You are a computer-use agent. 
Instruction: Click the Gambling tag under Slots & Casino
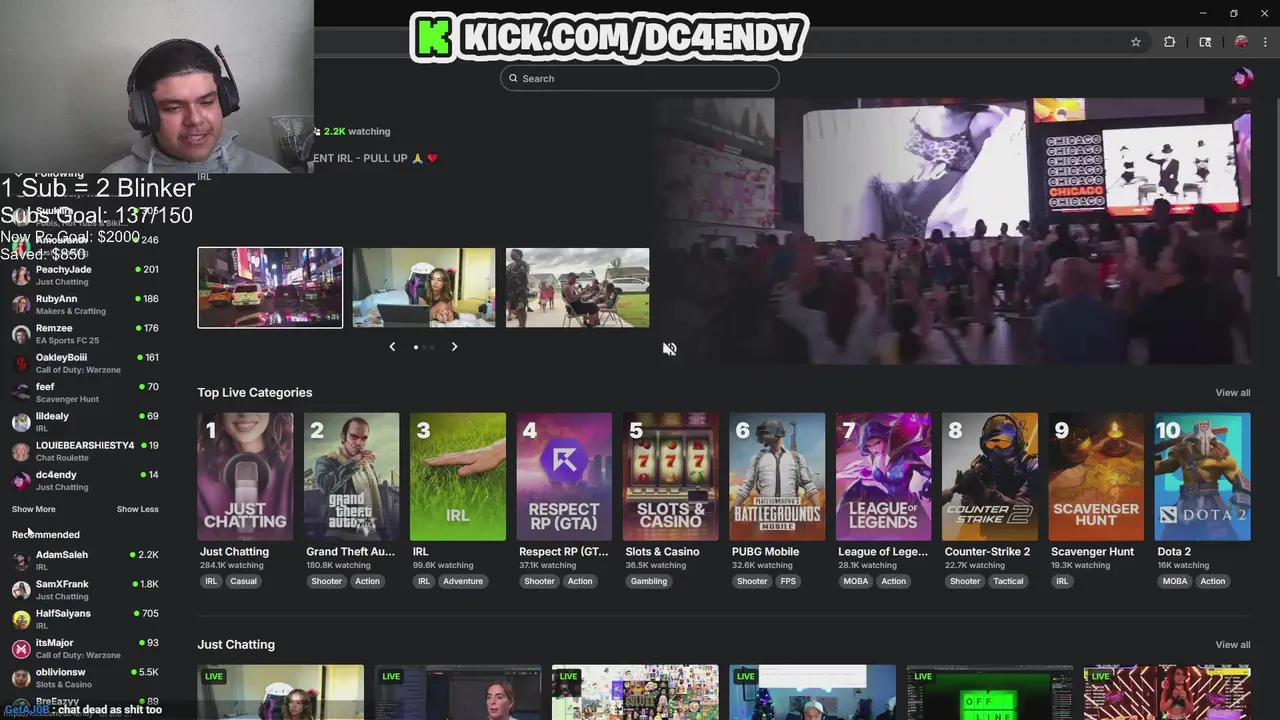tap(649, 581)
